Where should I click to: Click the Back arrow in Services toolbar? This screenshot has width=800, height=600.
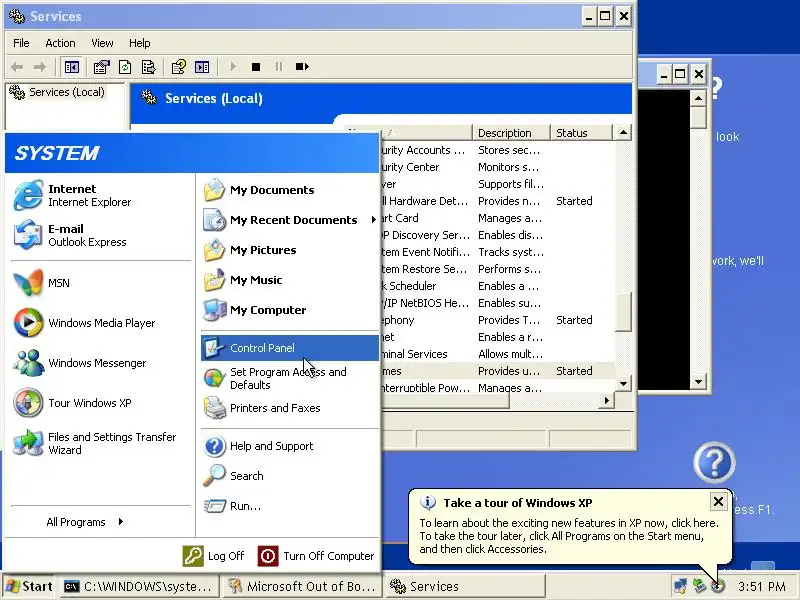coord(17,67)
